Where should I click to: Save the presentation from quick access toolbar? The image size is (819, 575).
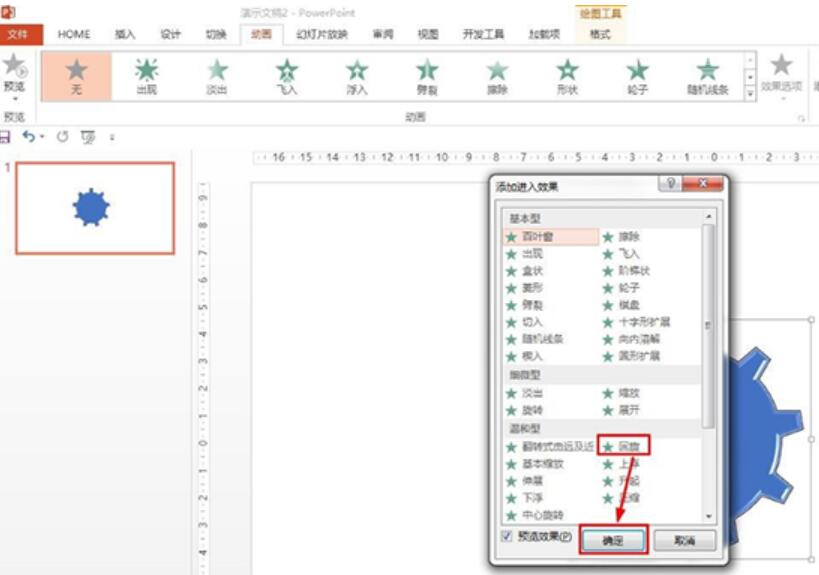[x=5, y=137]
